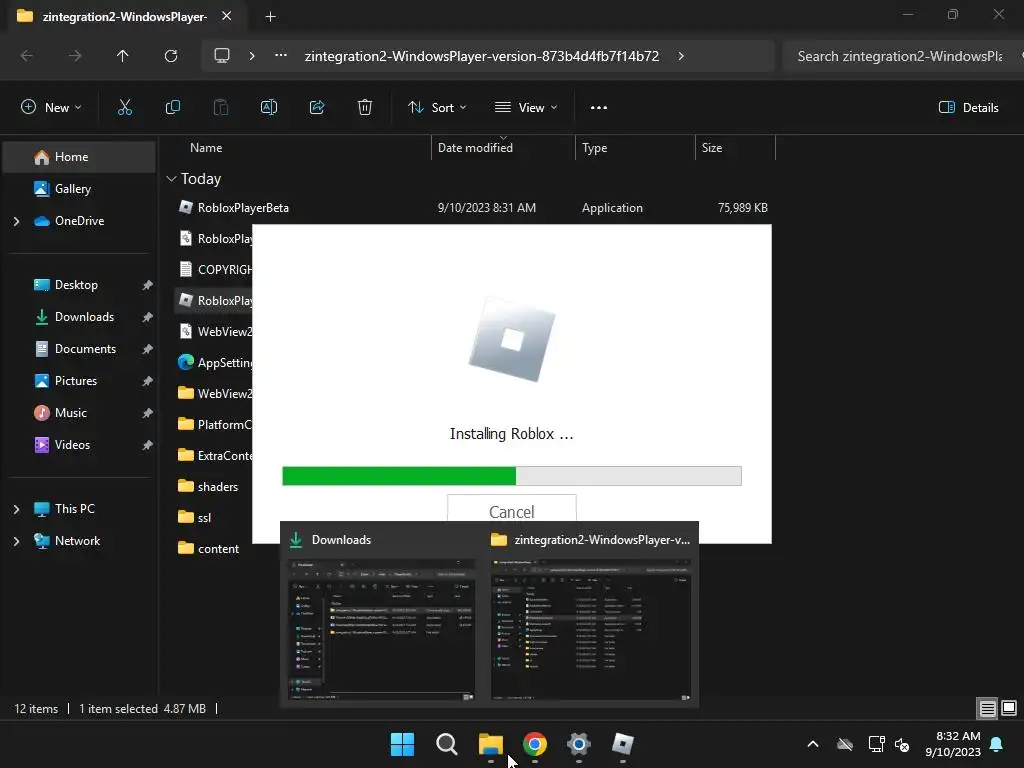Screen dimensions: 1024x768
Task: Open the notifications bell in the taskbar
Action: 997,744
